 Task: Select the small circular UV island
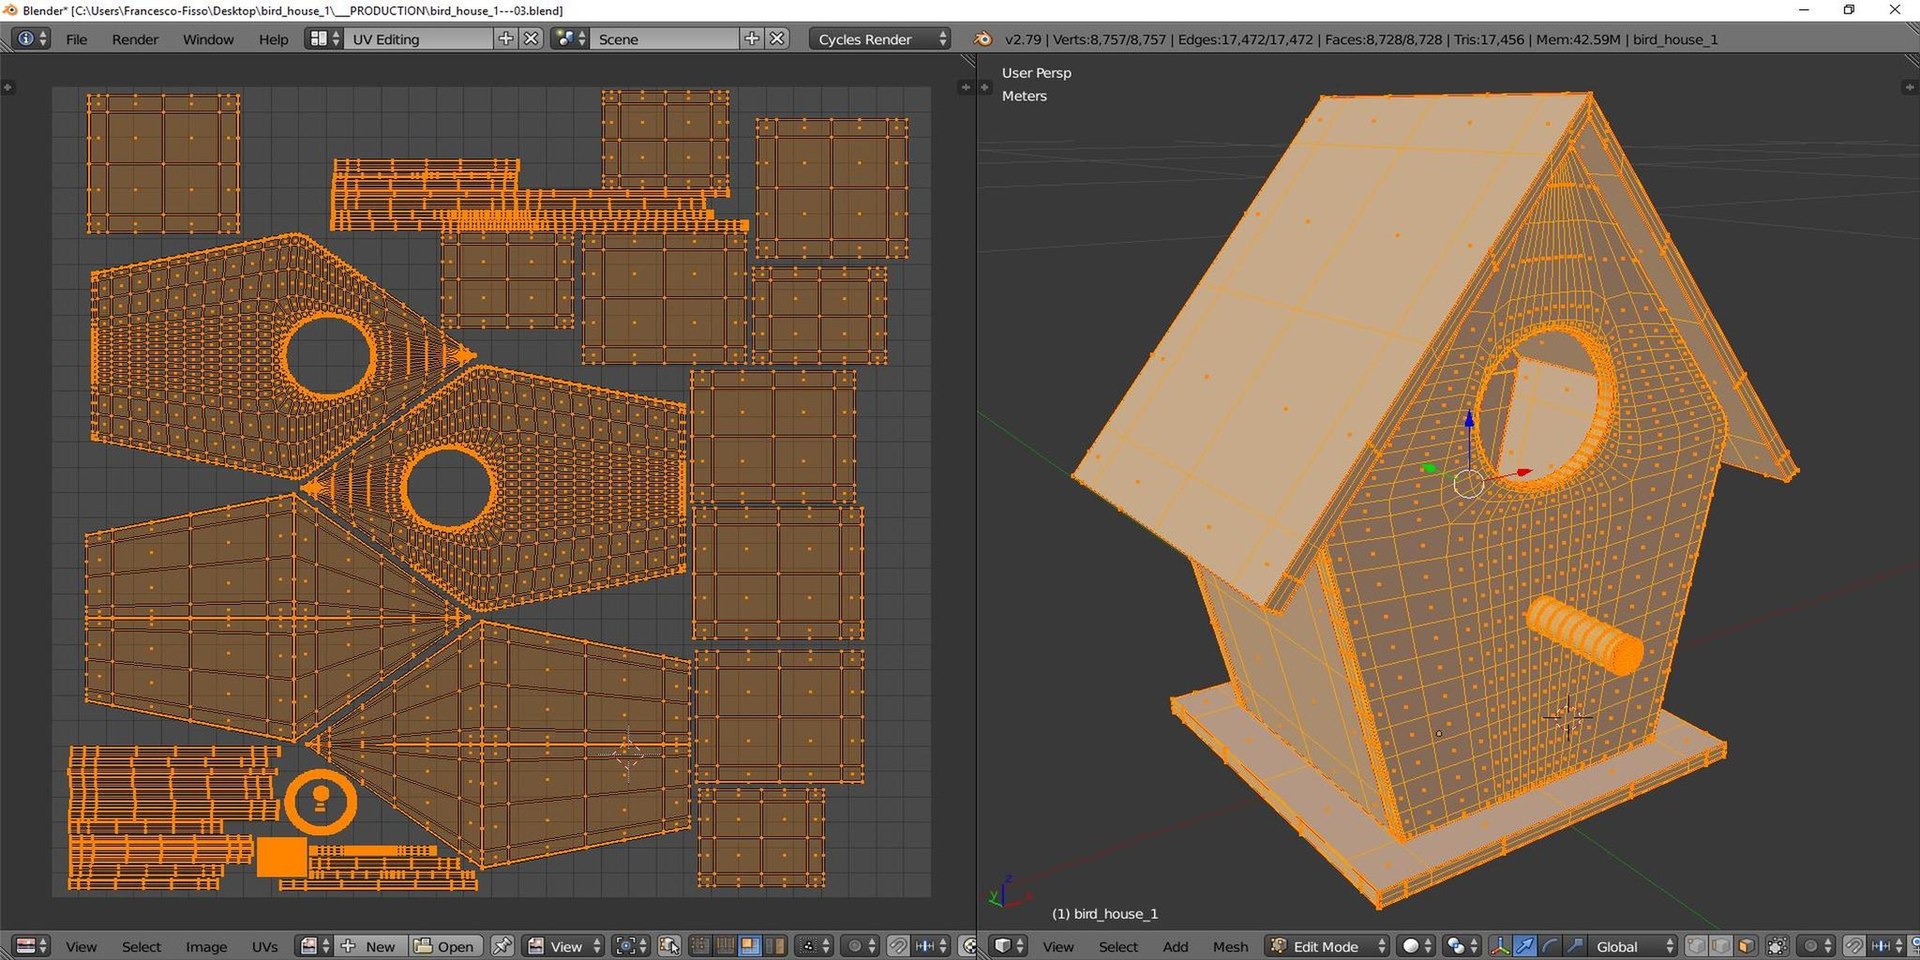click(320, 802)
